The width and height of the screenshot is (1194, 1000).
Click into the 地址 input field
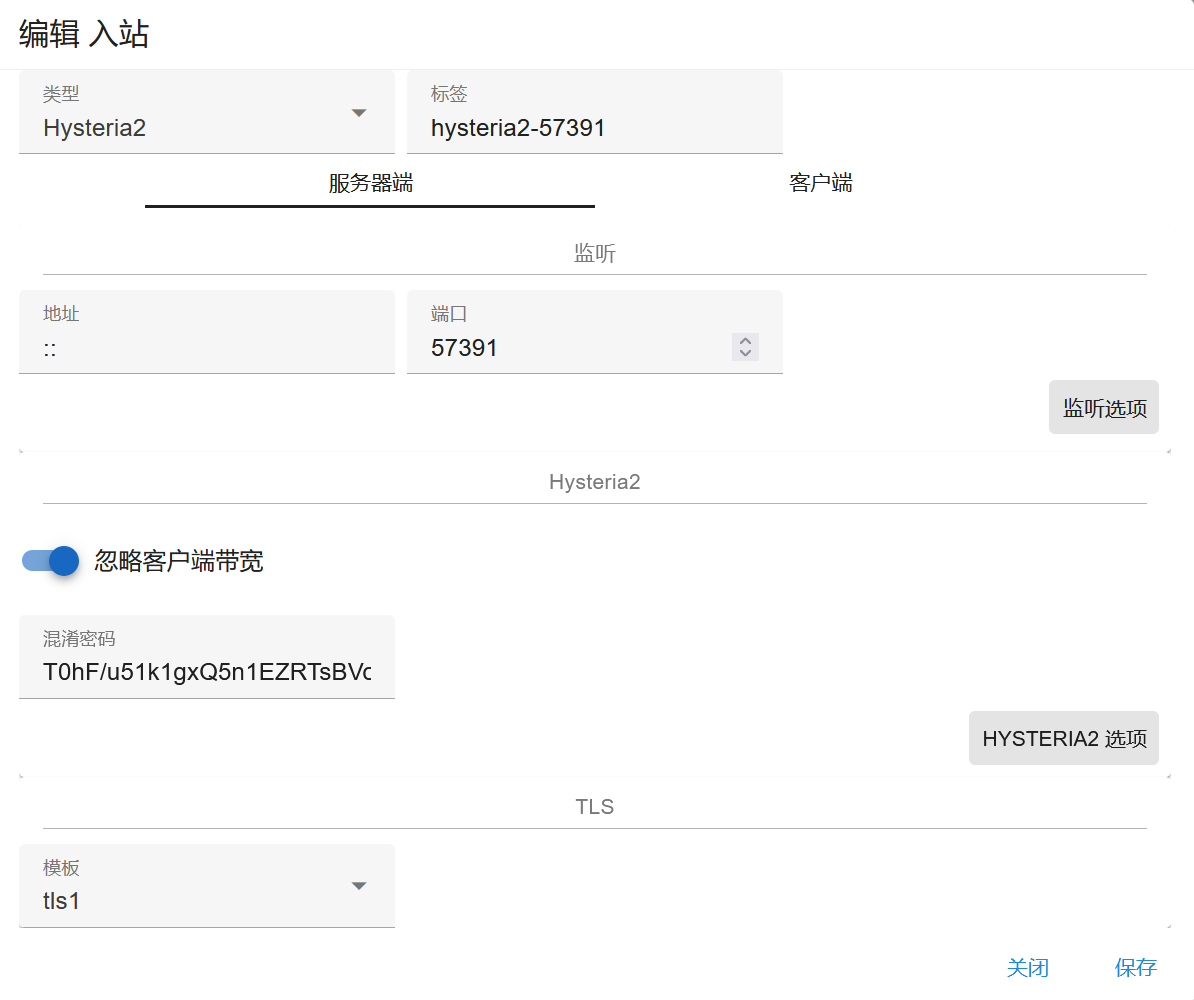[206, 348]
